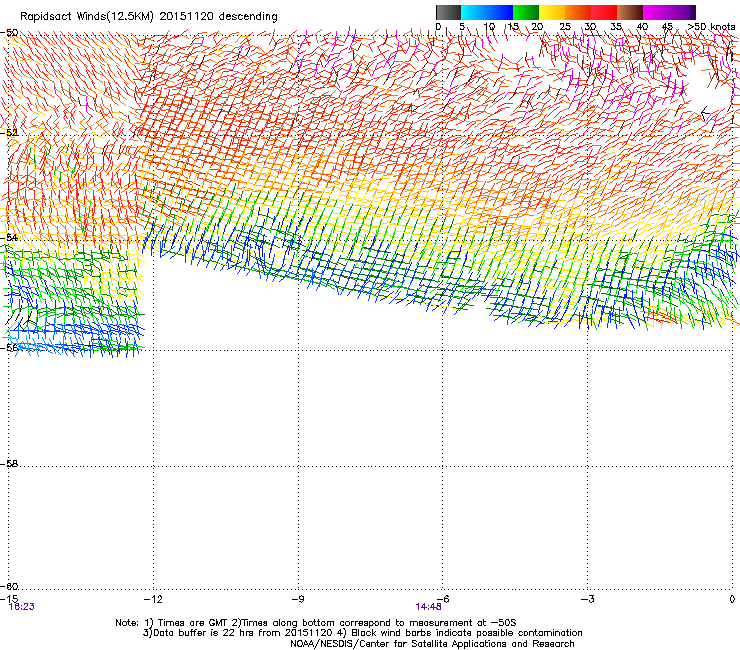This screenshot has width=740, height=650.
Task: Click the purple '16:23' swath time label
Action: click(x=21, y=607)
